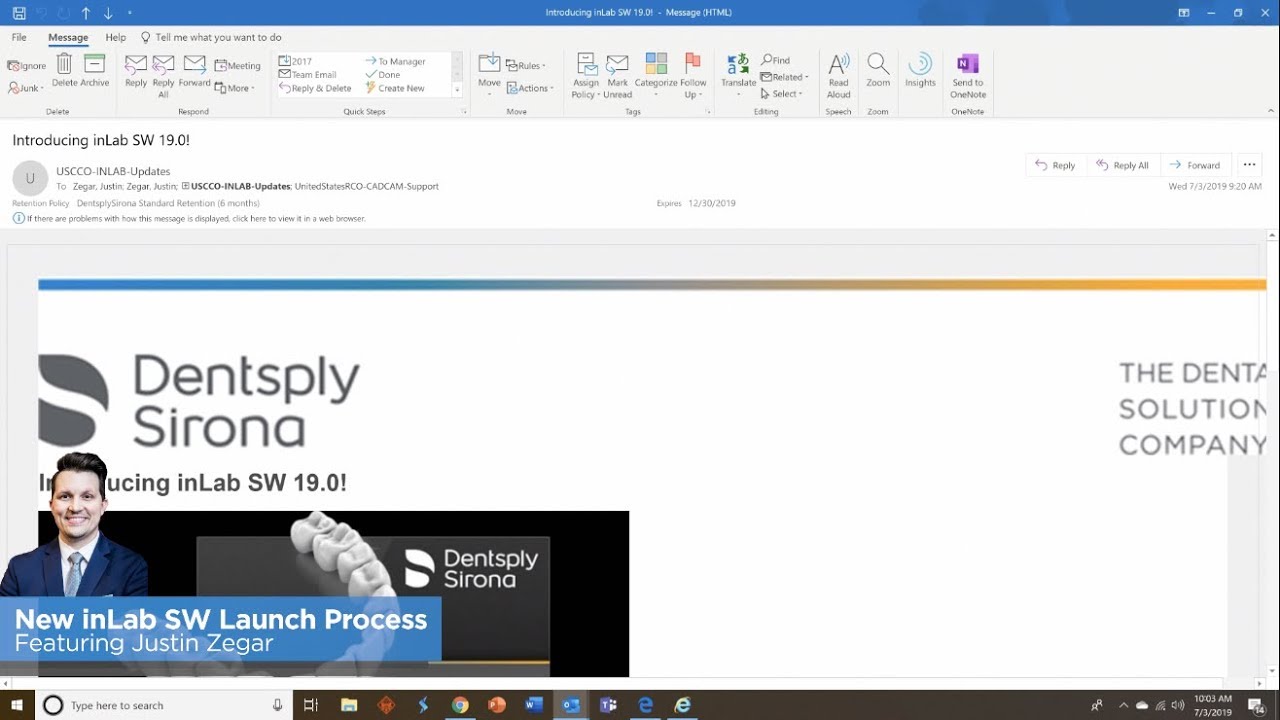Click the Reply button in message header
1280x720 pixels.
(x=1055, y=165)
